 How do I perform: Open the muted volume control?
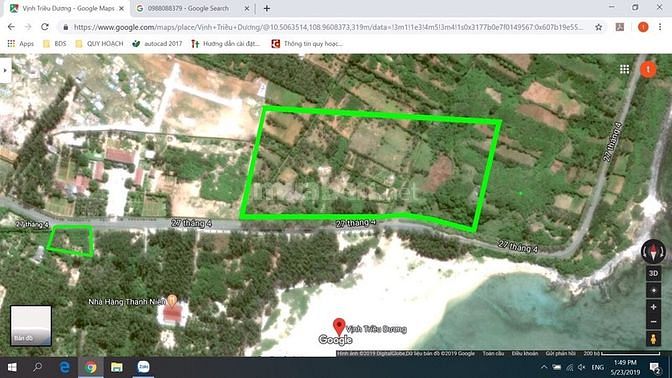(582, 367)
